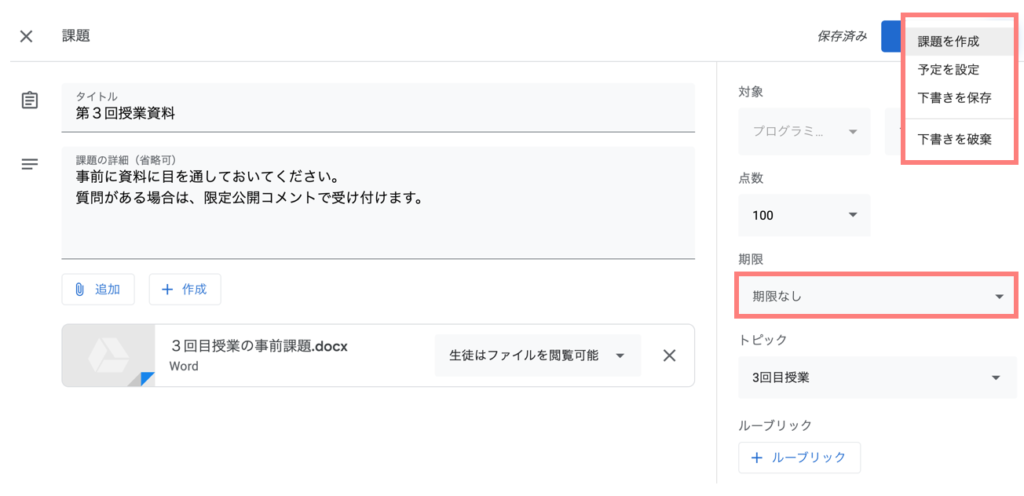Click the タイトル field with 第3回授業資料

click(x=378, y=108)
